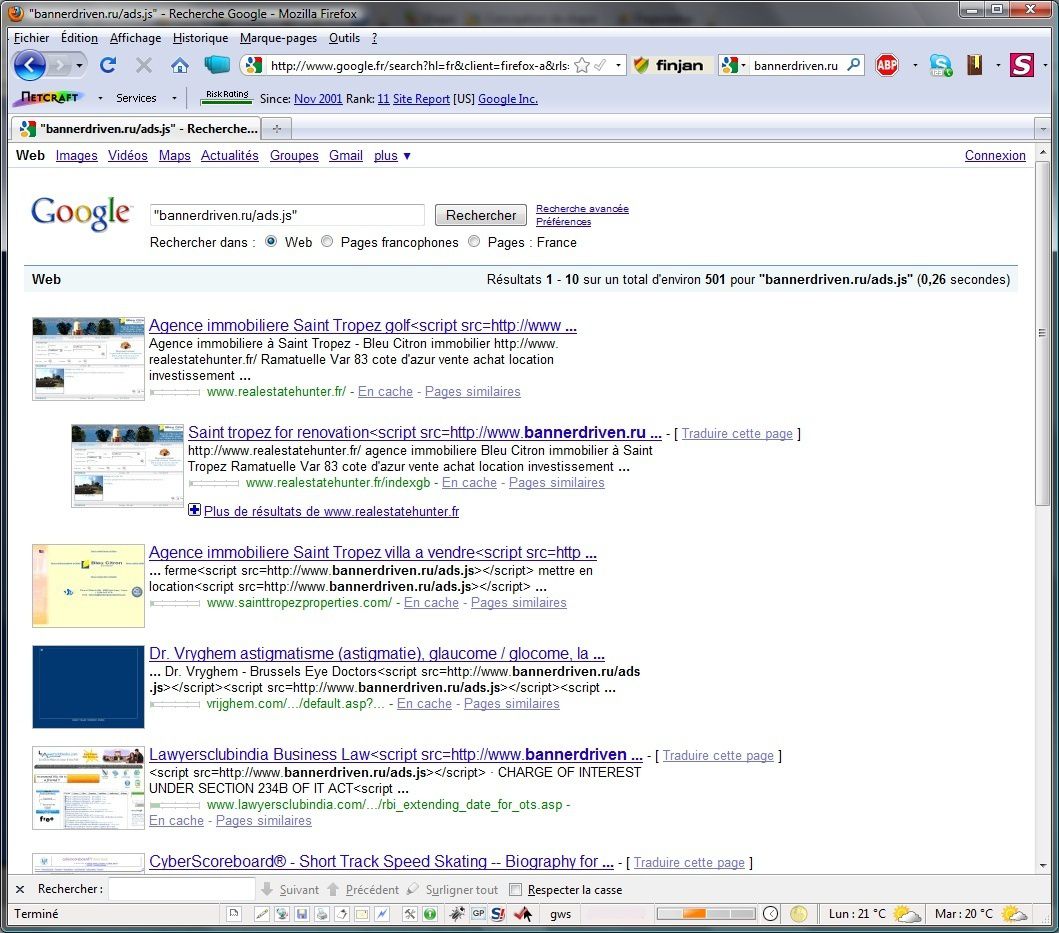
Task: Close the find bar with X
Action: pyautogui.click(x=20, y=889)
